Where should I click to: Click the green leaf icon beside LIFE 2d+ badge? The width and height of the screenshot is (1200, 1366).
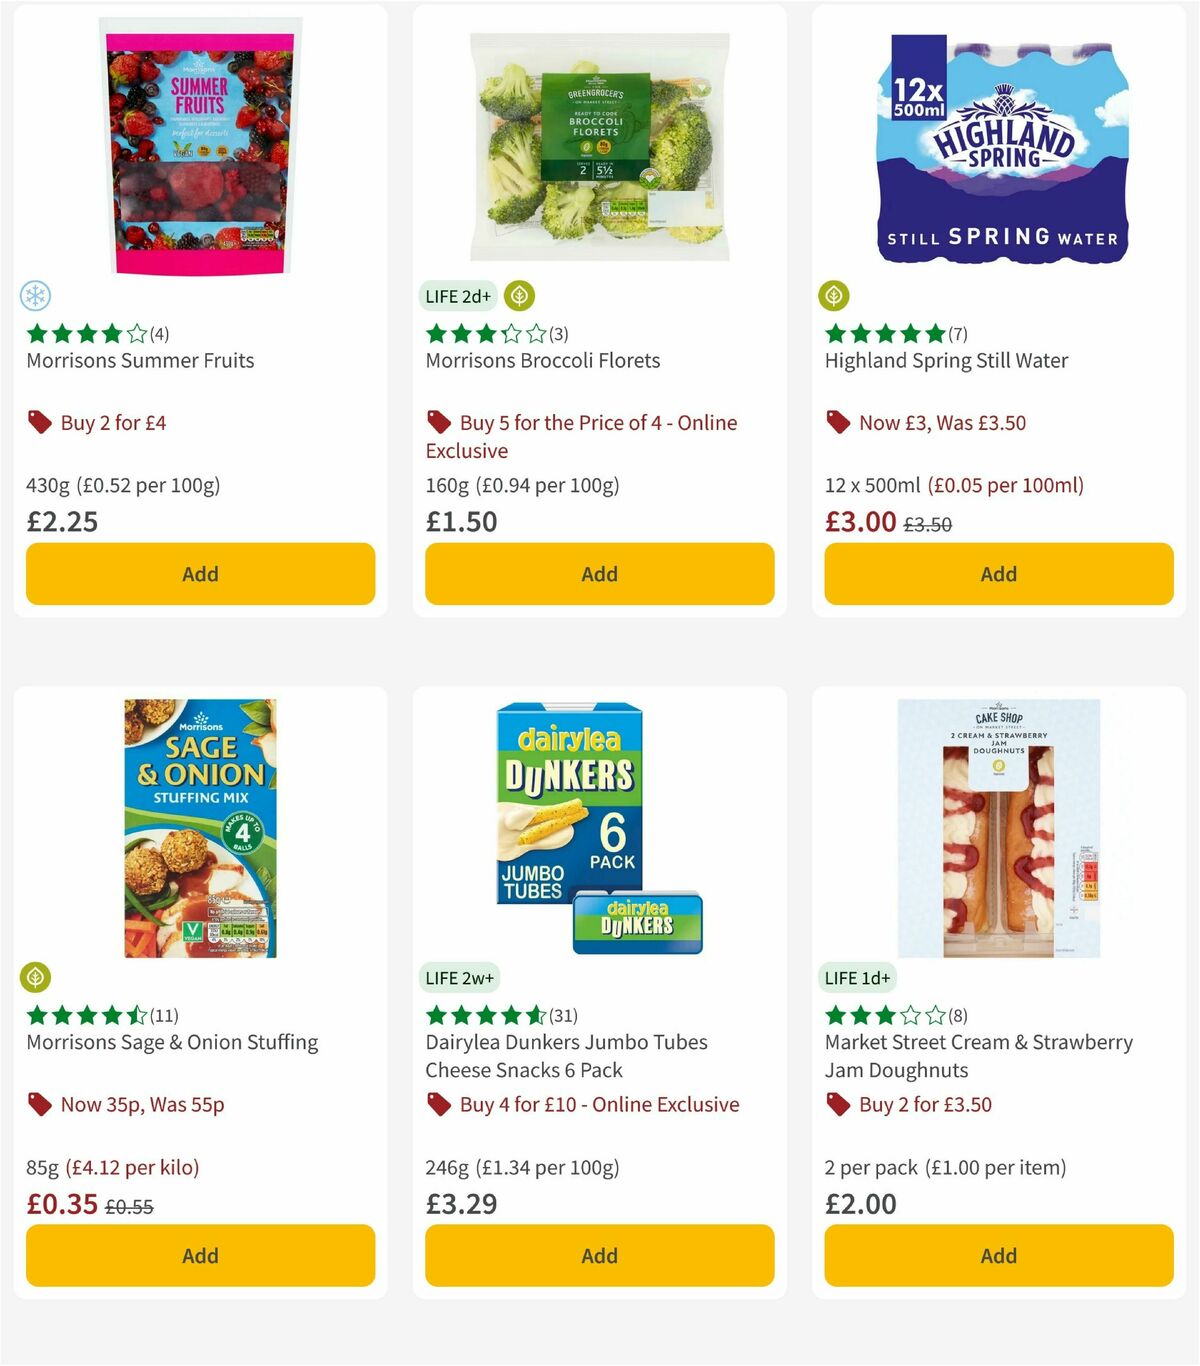519,296
